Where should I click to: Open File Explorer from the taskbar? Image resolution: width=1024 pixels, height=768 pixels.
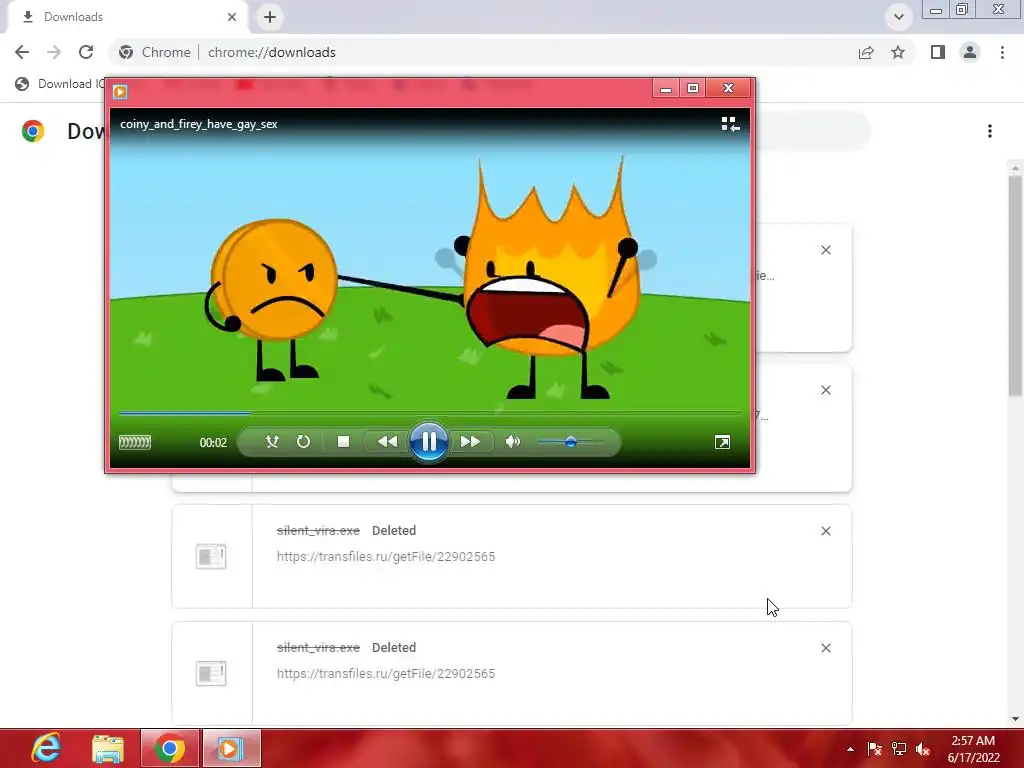pyautogui.click(x=108, y=748)
